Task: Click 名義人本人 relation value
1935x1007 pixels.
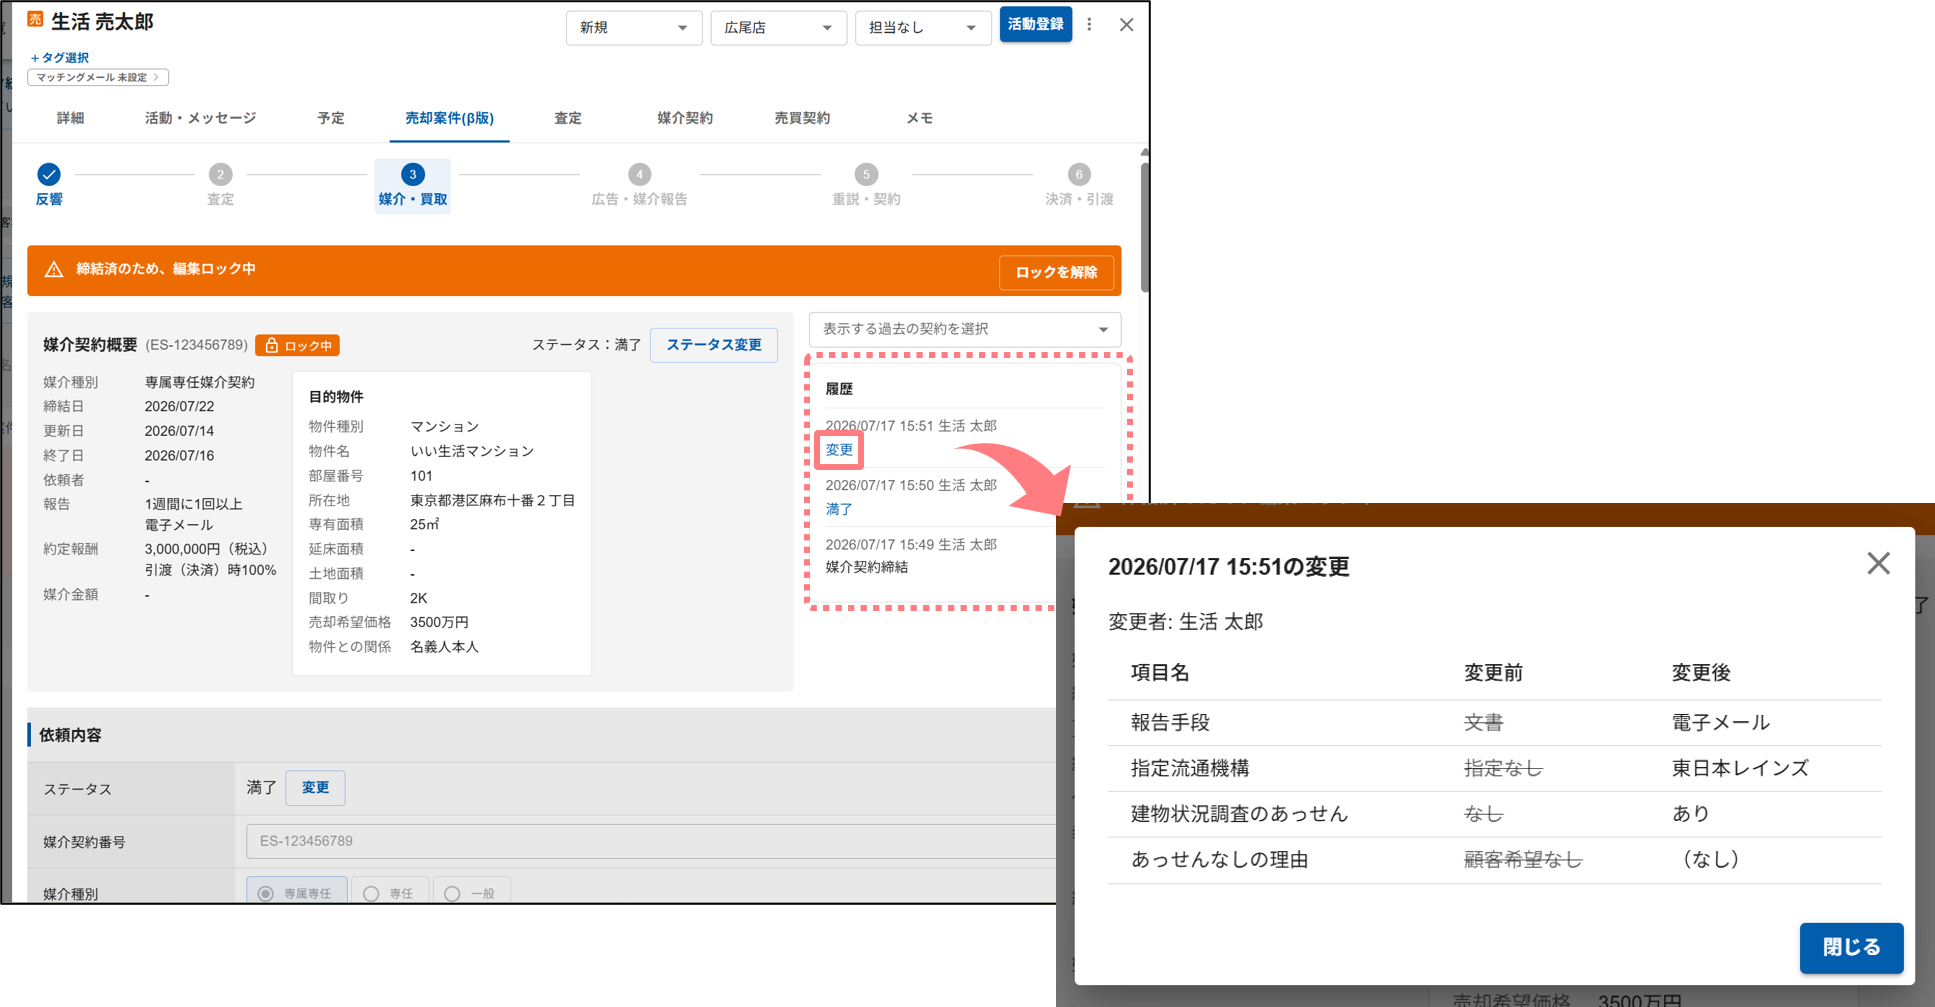Action: [444, 647]
